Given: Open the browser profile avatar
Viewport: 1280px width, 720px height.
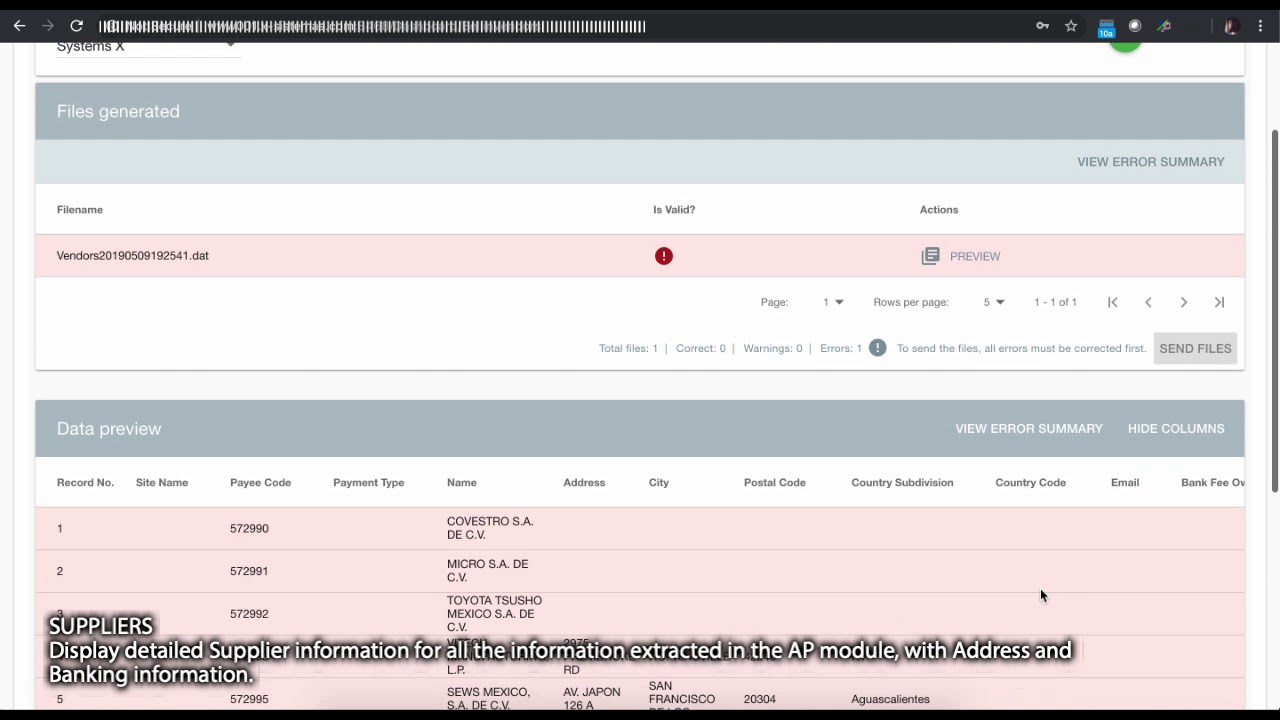Looking at the screenshot, I should tap(1231, 26).
